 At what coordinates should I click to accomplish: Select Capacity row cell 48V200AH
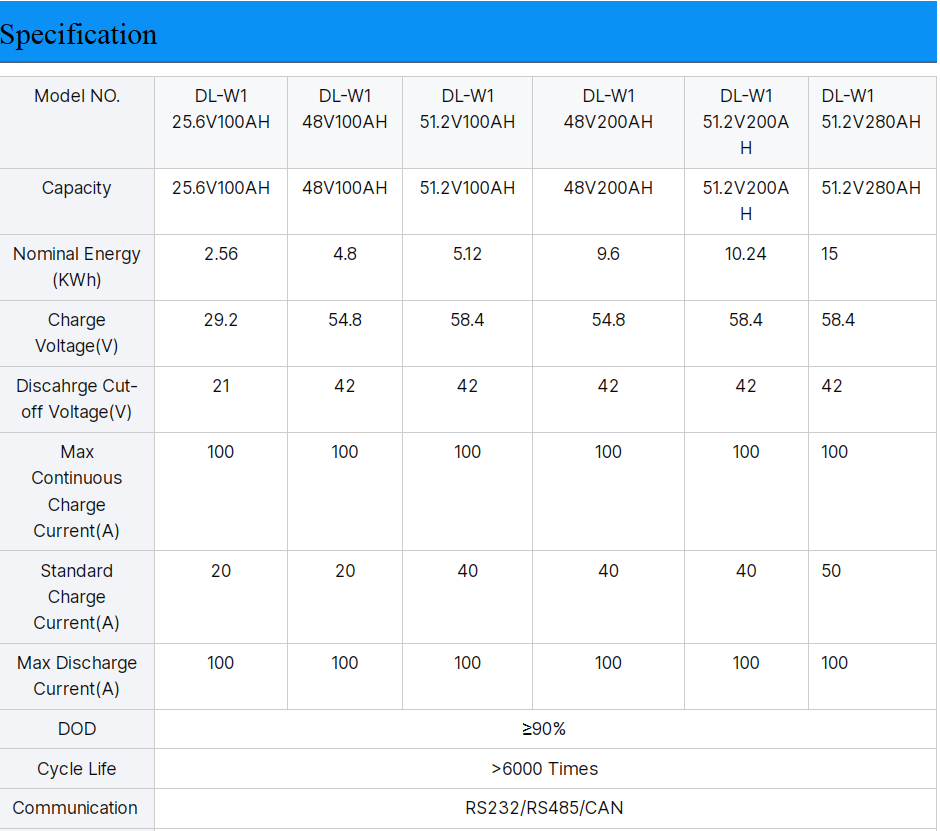click(x=608, y=188)
